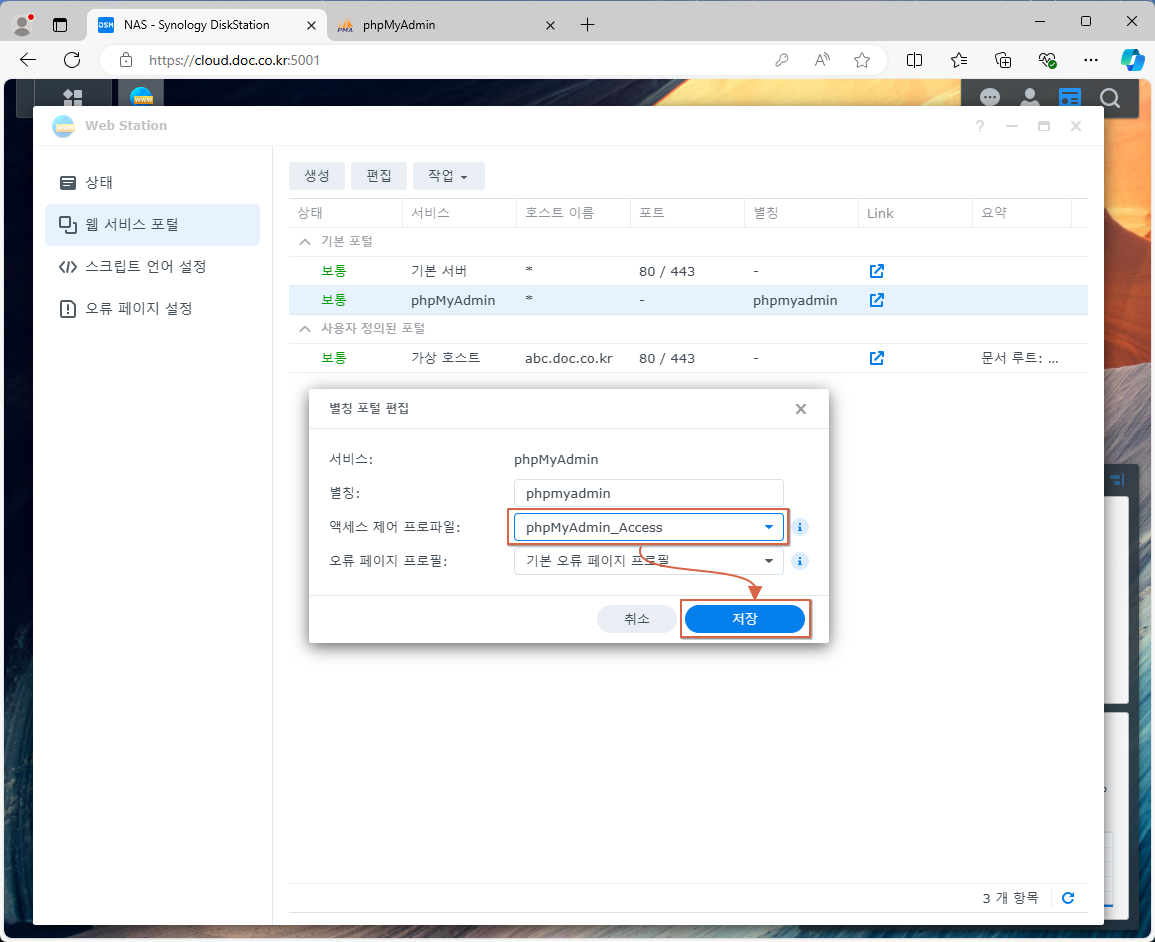Click the 저장 button
The image size is (1155, 942).
point(745,619)
